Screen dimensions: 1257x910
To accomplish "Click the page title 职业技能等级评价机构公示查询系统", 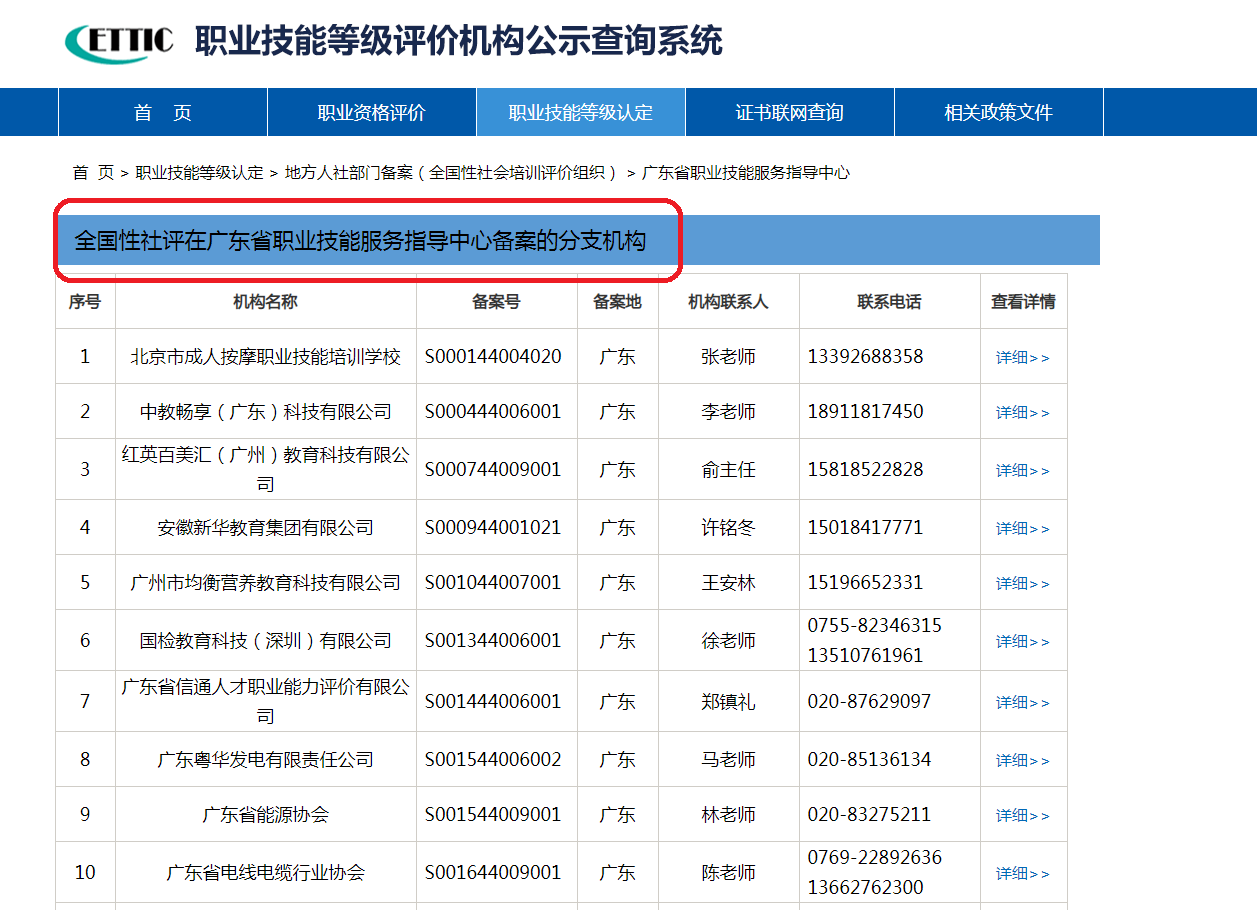I will pos(458,41).
